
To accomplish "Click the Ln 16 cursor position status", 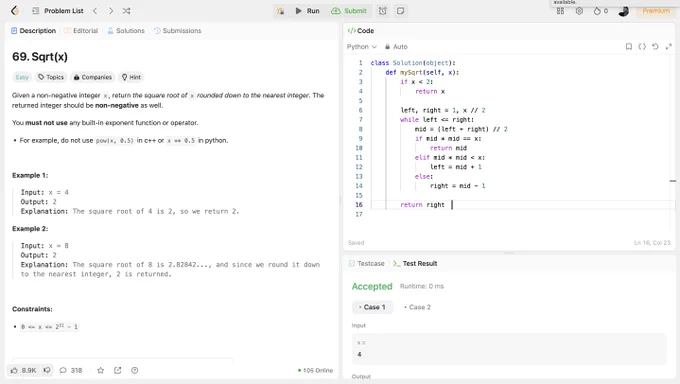I will click(x=652, y=243).
